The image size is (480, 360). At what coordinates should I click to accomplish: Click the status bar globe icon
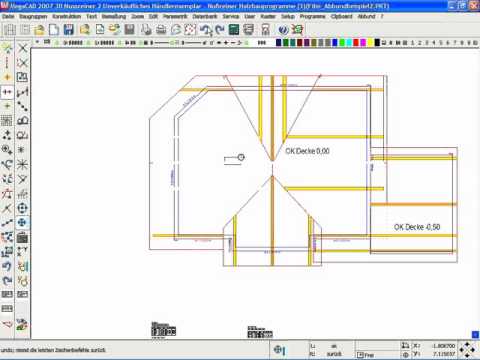click(279, 350)
